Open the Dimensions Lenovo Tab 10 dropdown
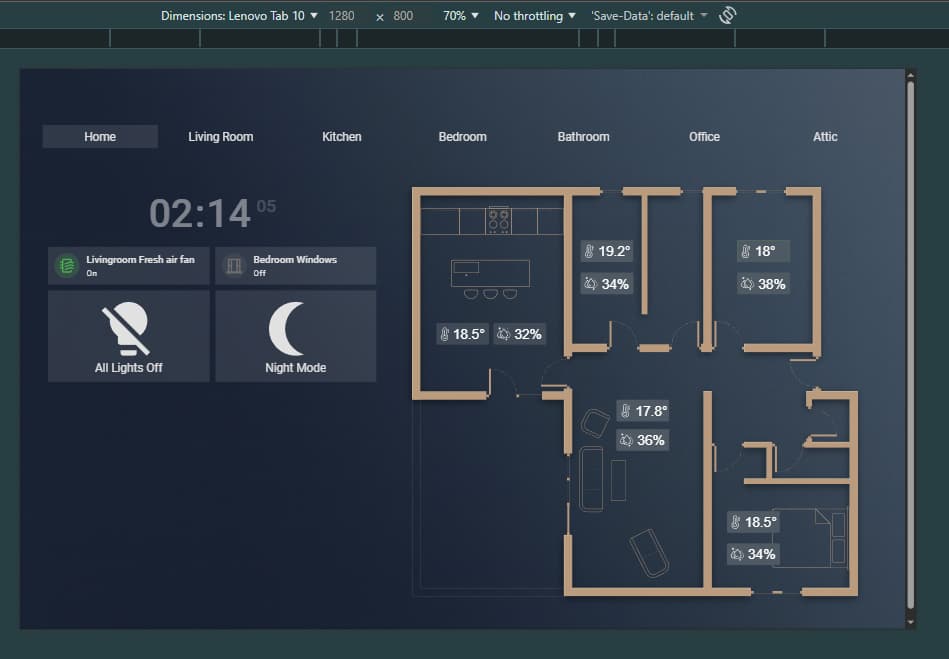949x659 pixels. pos(239,16)
